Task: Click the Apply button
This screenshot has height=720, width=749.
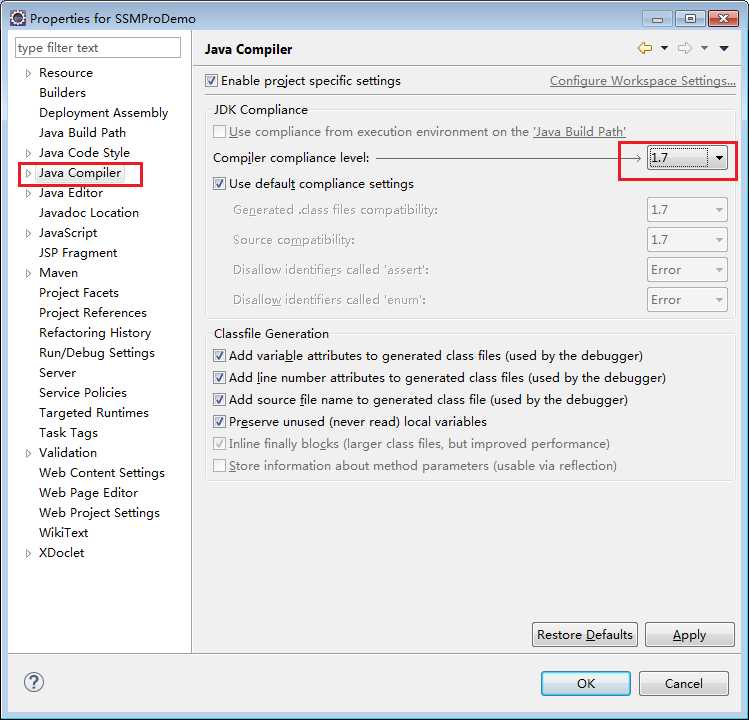Action: point(690,634)
